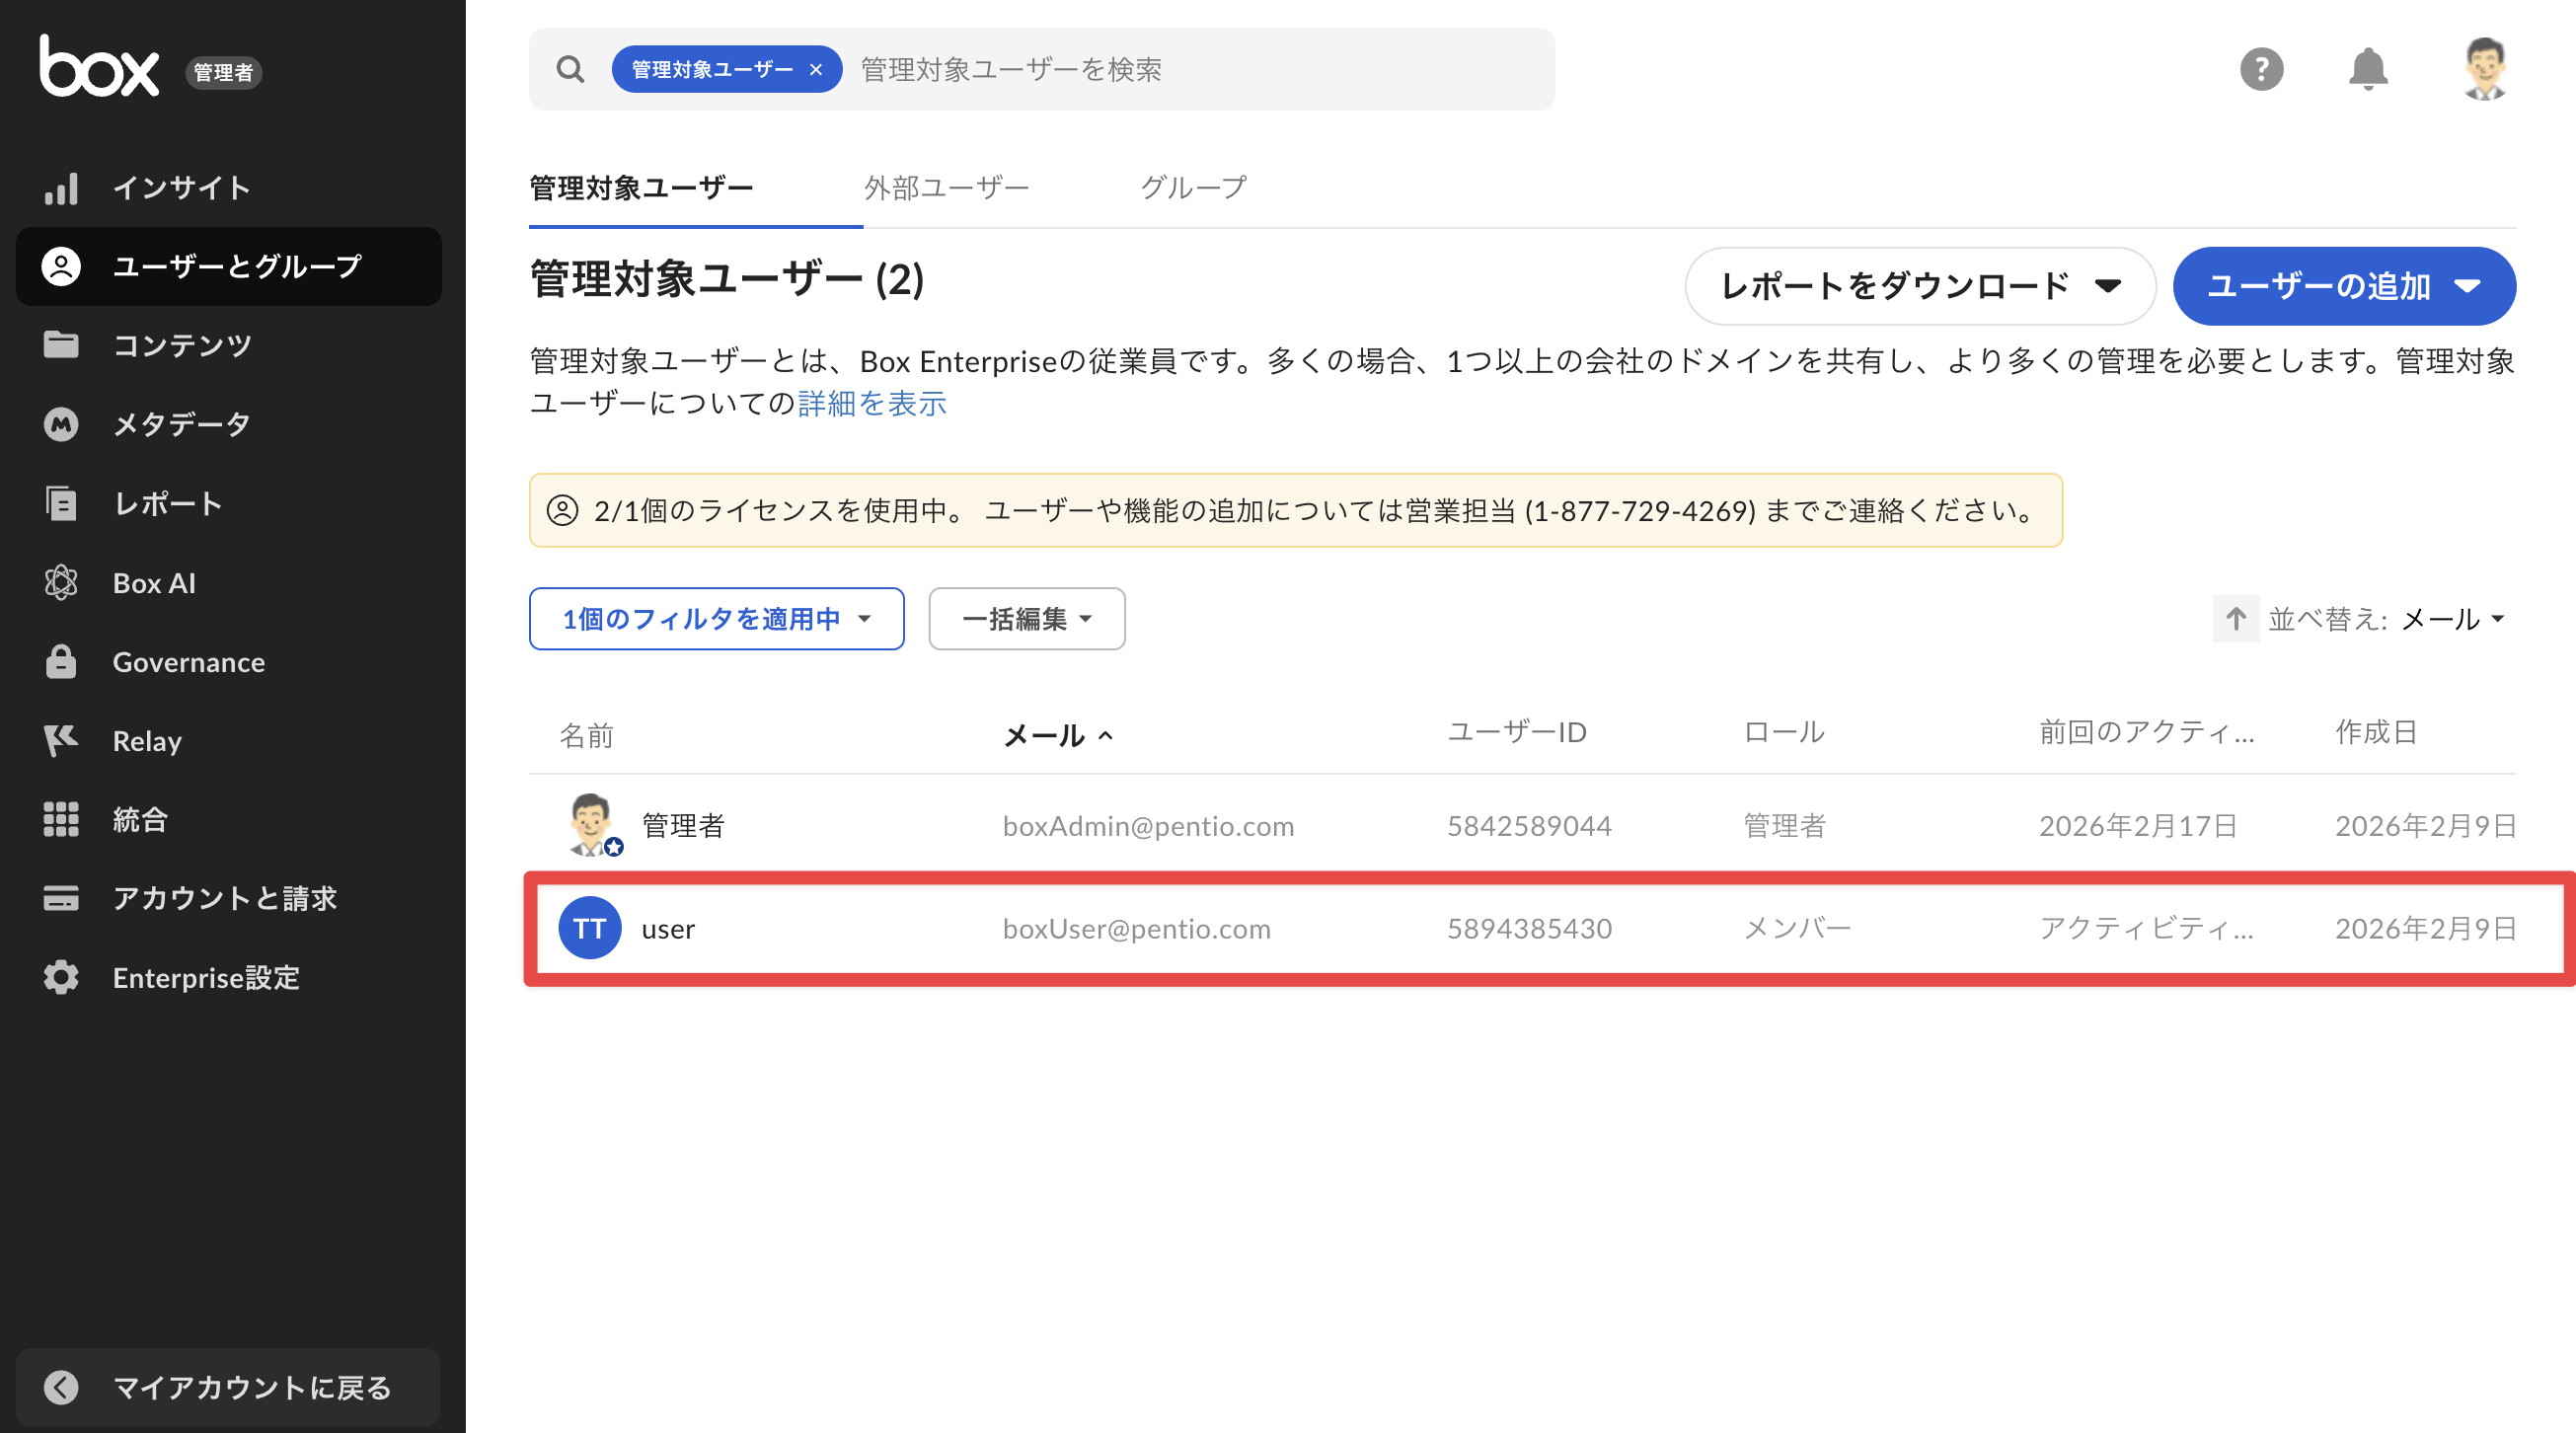The width and height of the screenshot is (2576, 1433).
Task: Click the 管理者 user avatar in table
Action: [591, 825]
